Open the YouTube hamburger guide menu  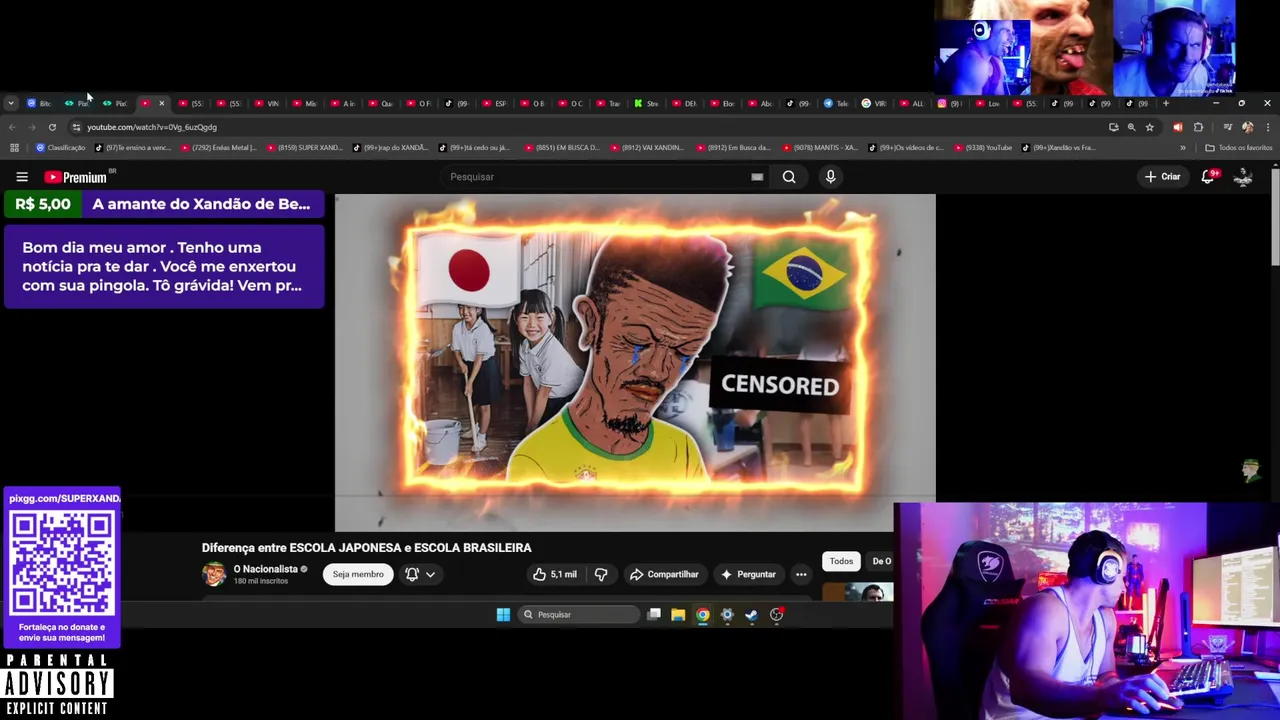point(22,177)
